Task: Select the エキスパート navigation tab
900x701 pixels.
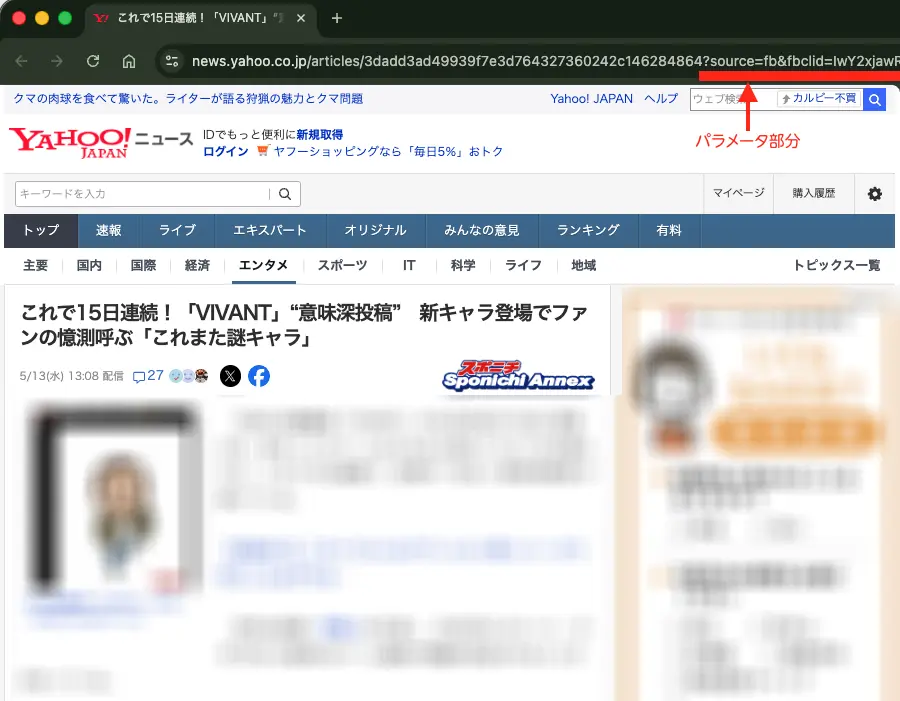Action: click(x=270, y=231)
